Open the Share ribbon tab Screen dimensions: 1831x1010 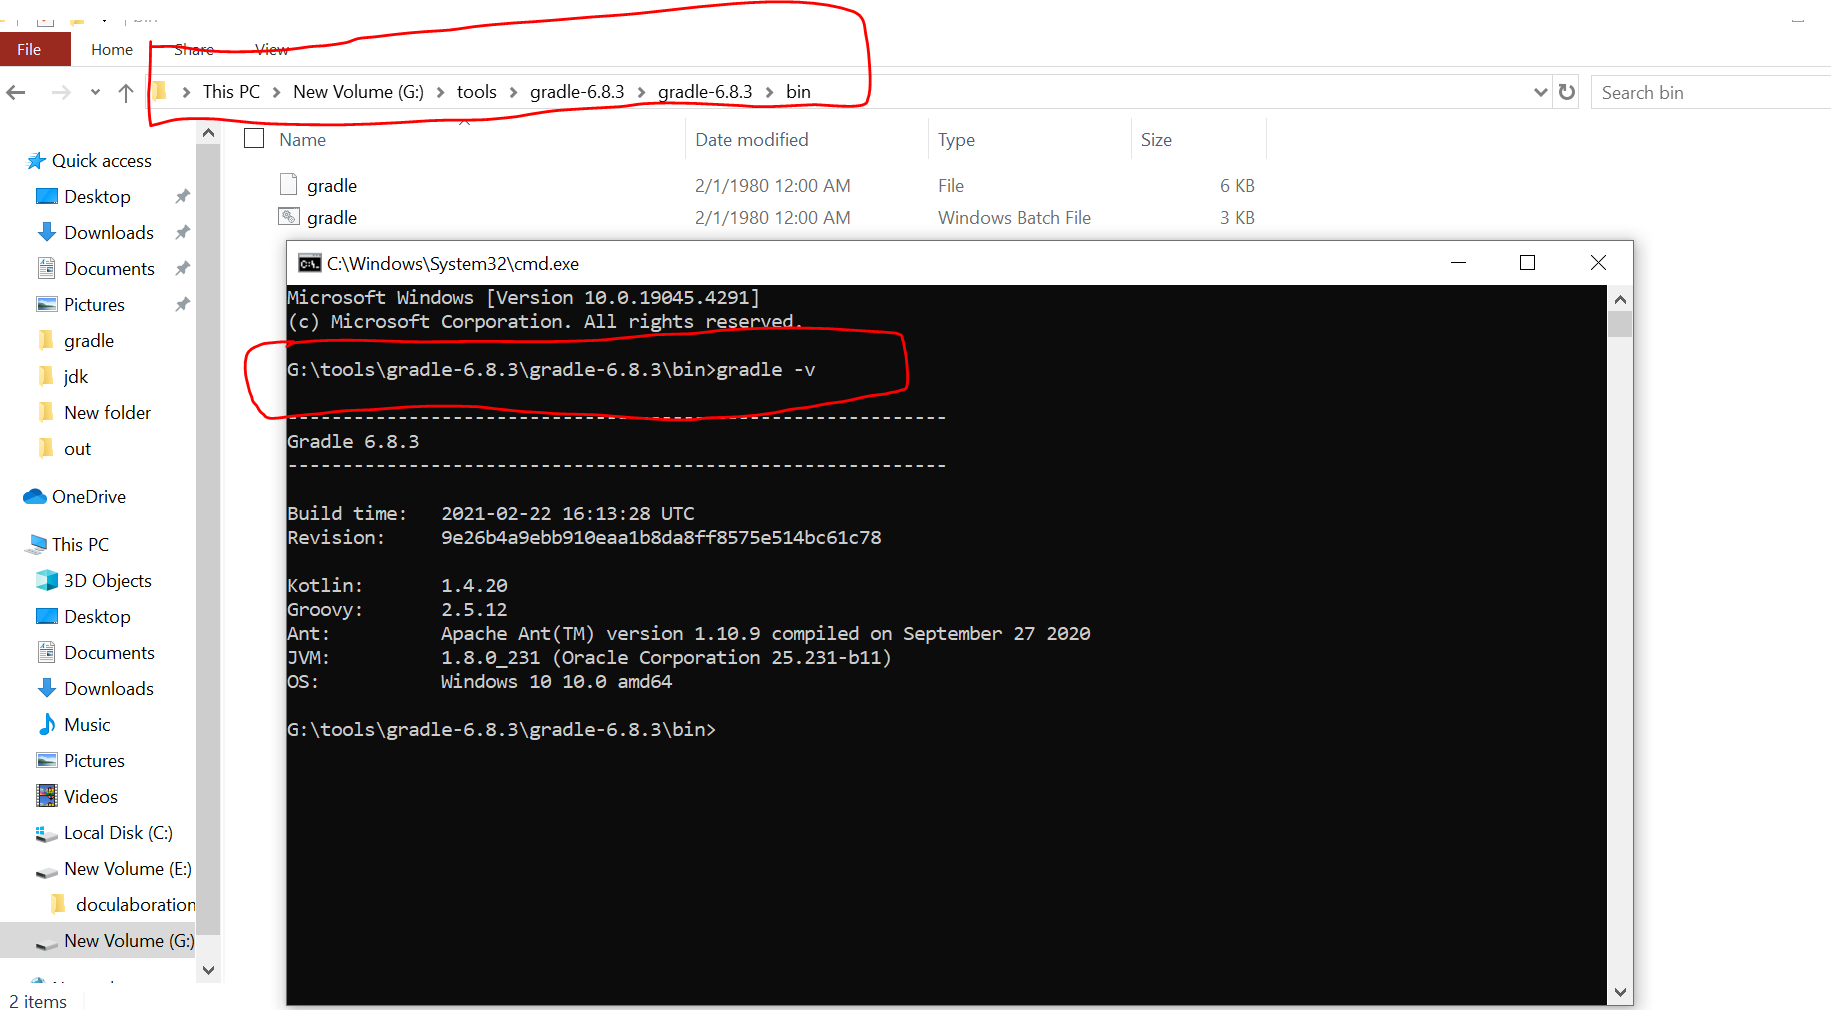click(x=194, y=49)
